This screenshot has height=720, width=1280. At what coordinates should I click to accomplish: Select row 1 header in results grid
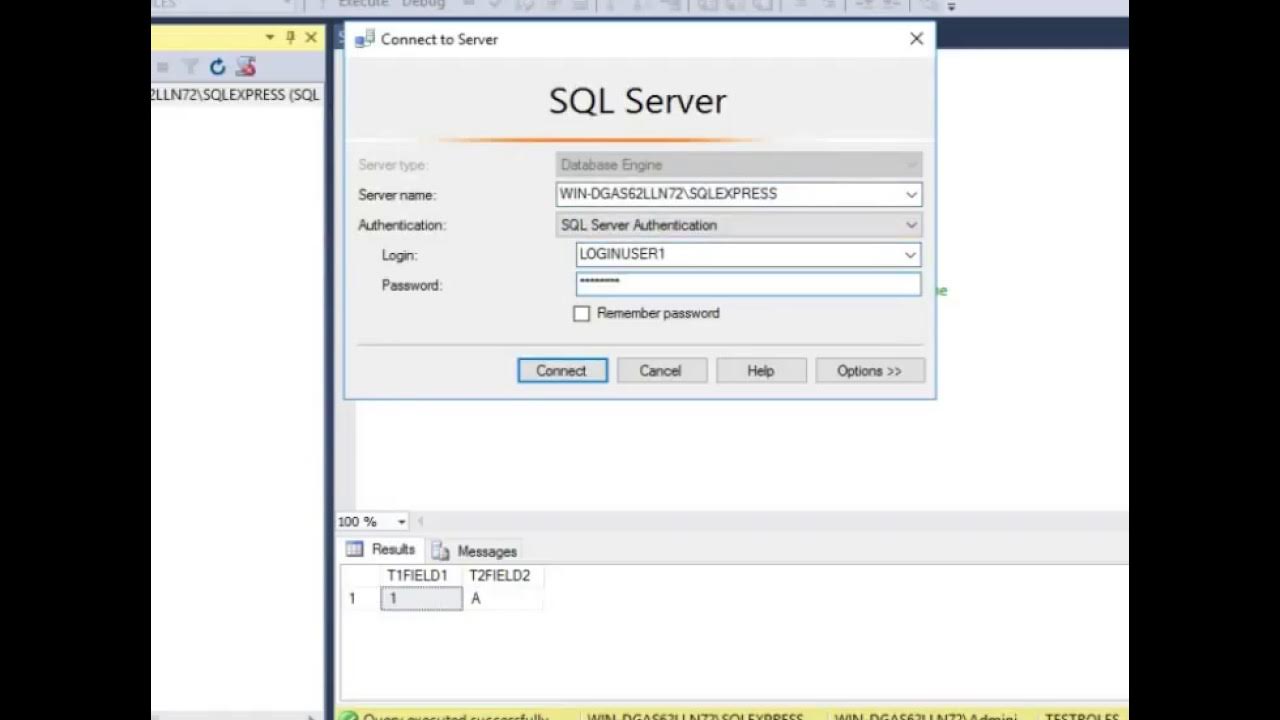point(360,599)
